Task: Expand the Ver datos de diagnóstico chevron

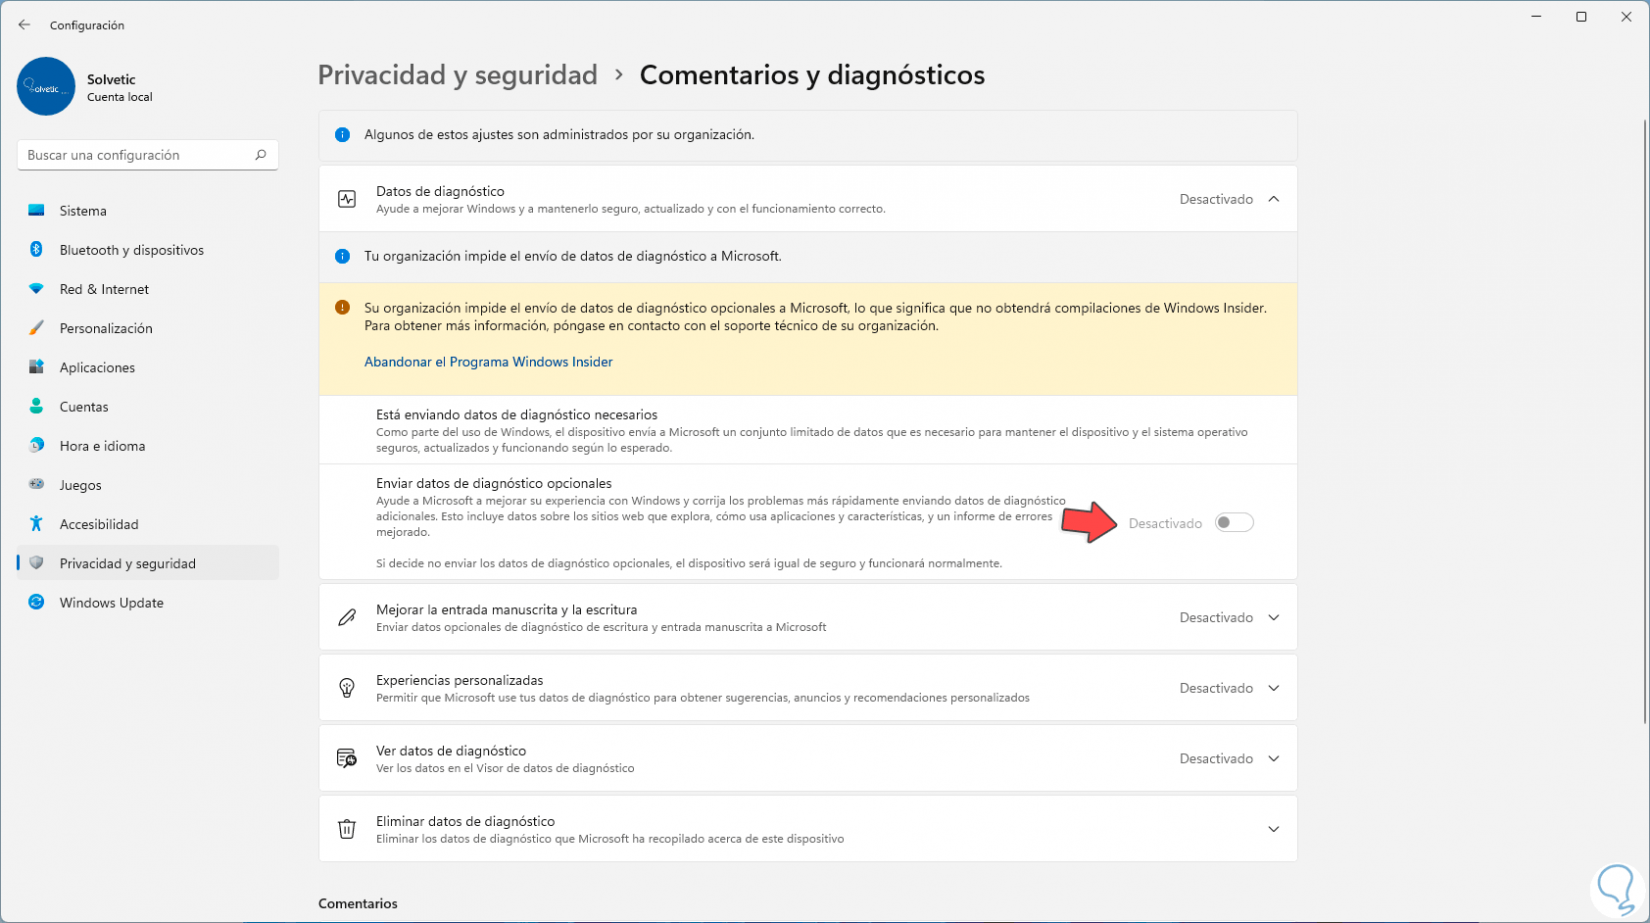Action: click(x=1273, y=758)
